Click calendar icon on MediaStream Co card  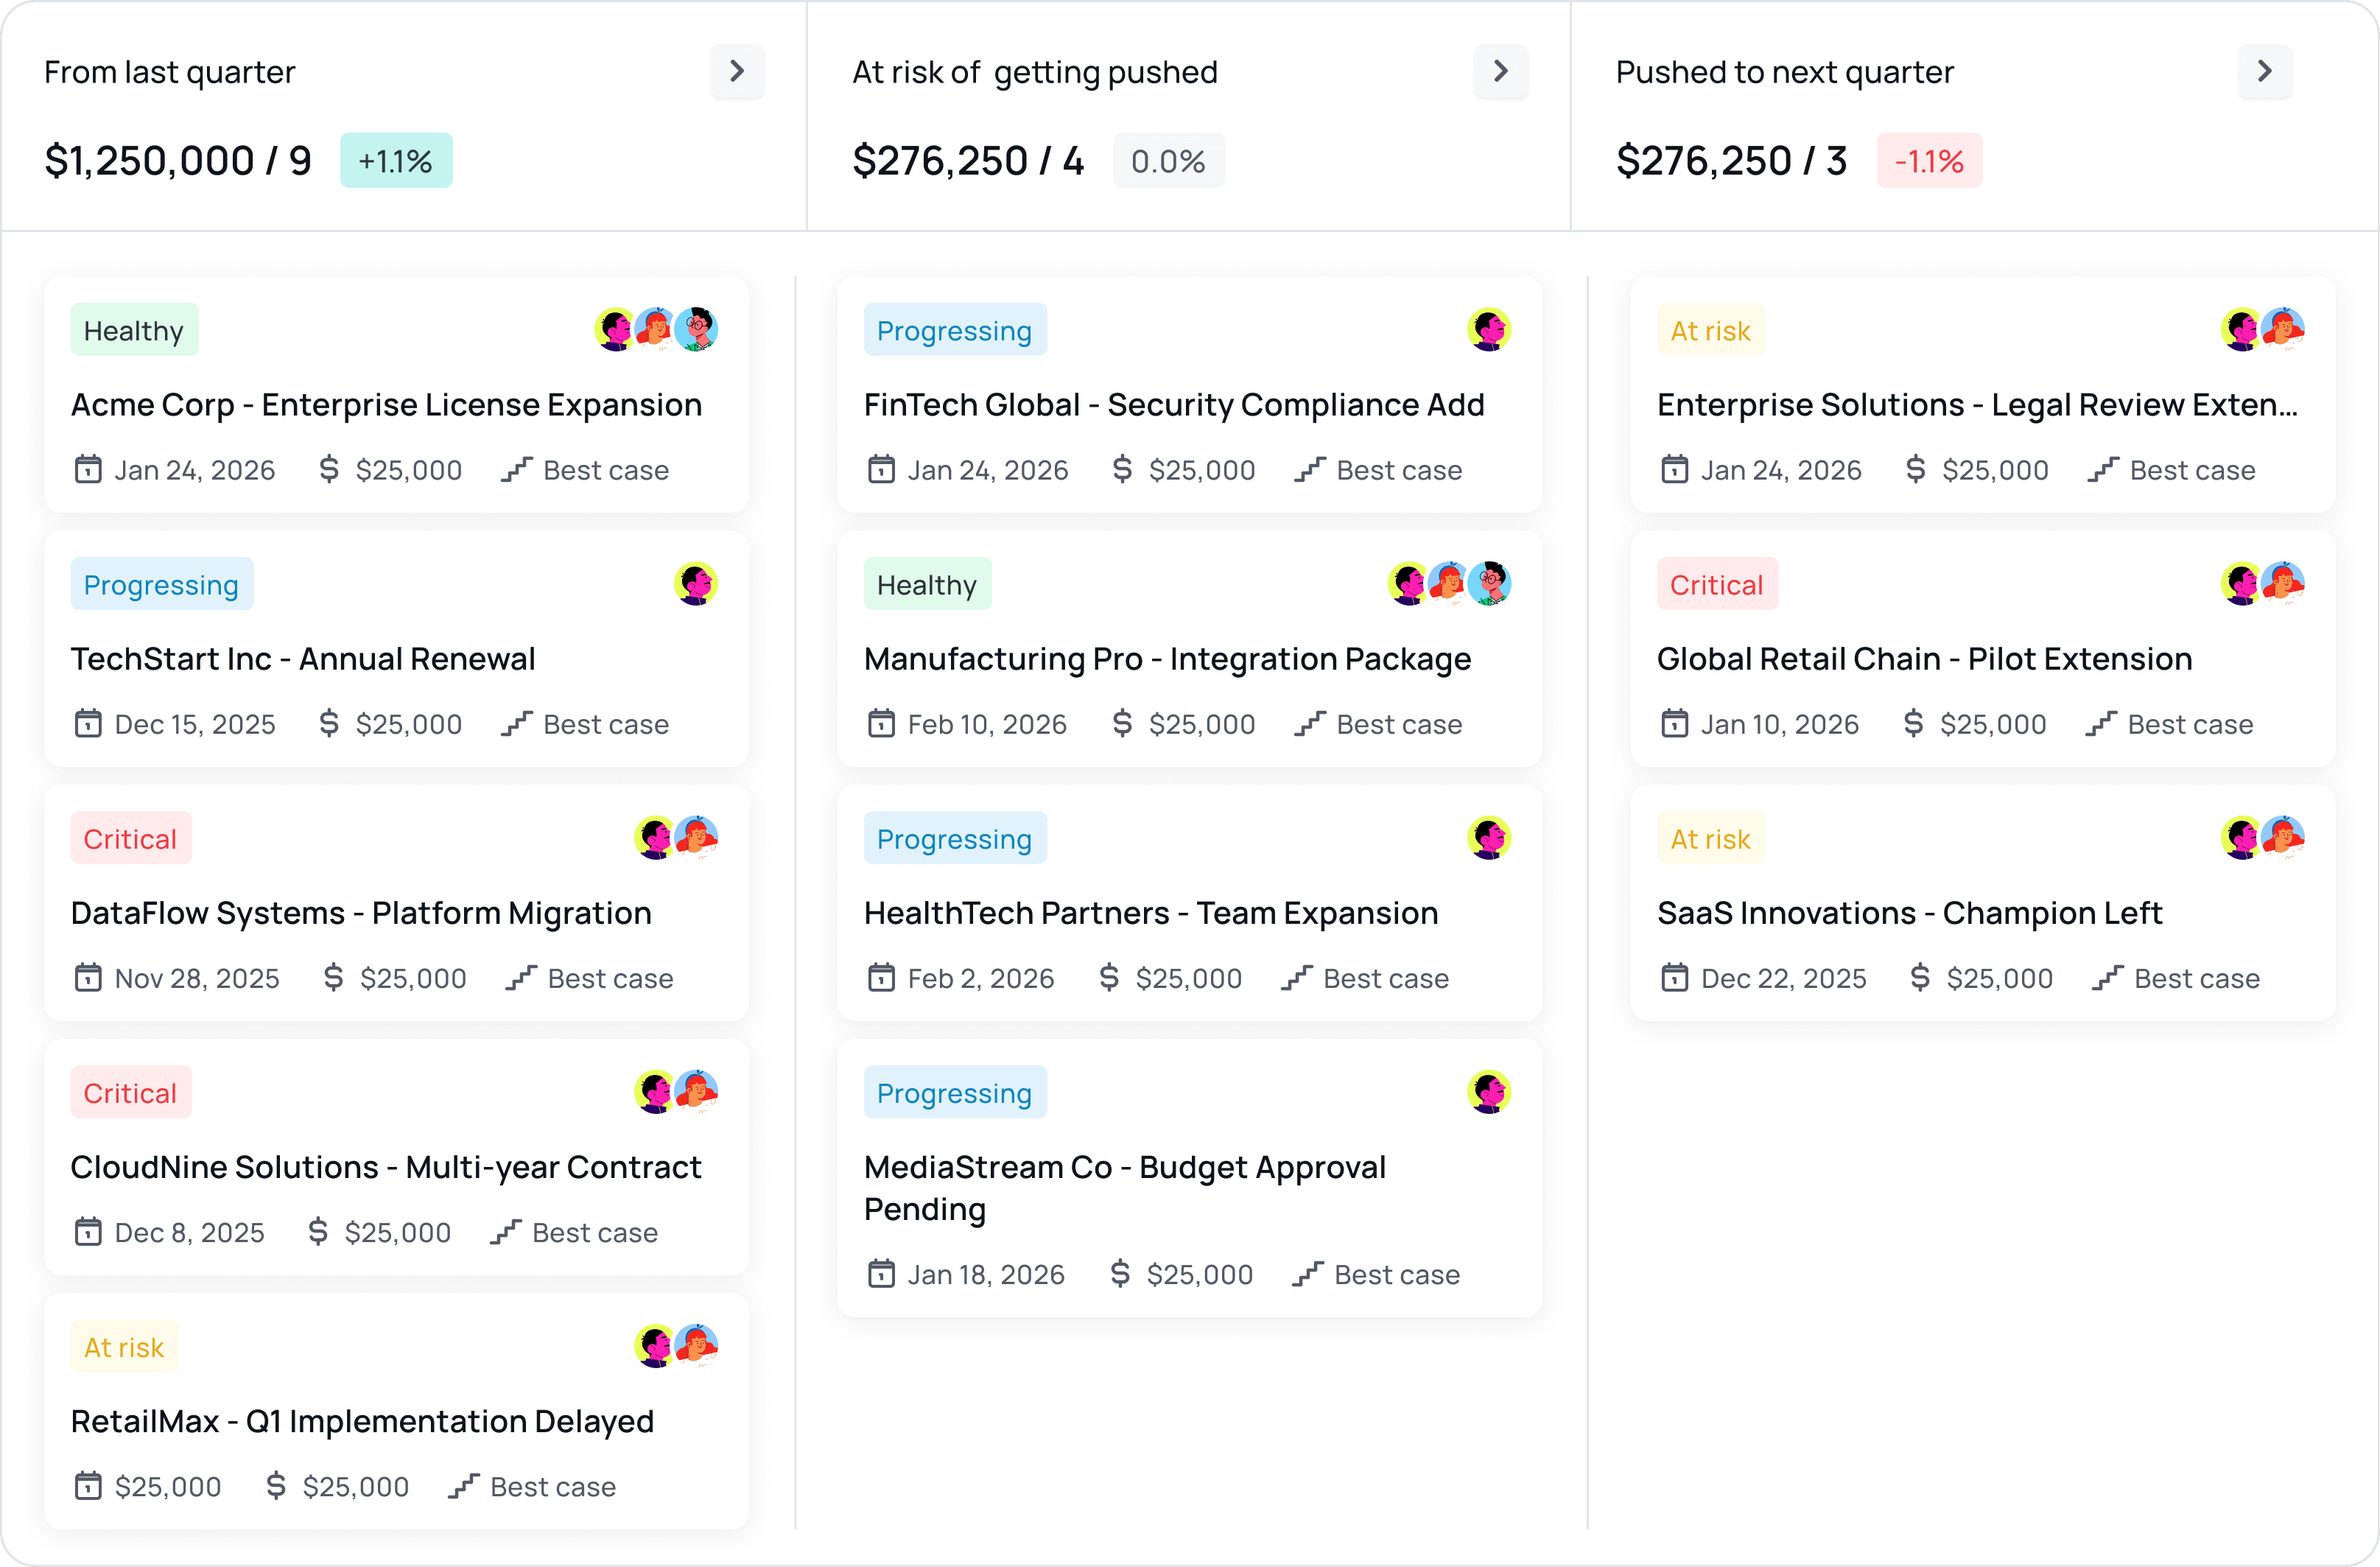[881, 1274]
